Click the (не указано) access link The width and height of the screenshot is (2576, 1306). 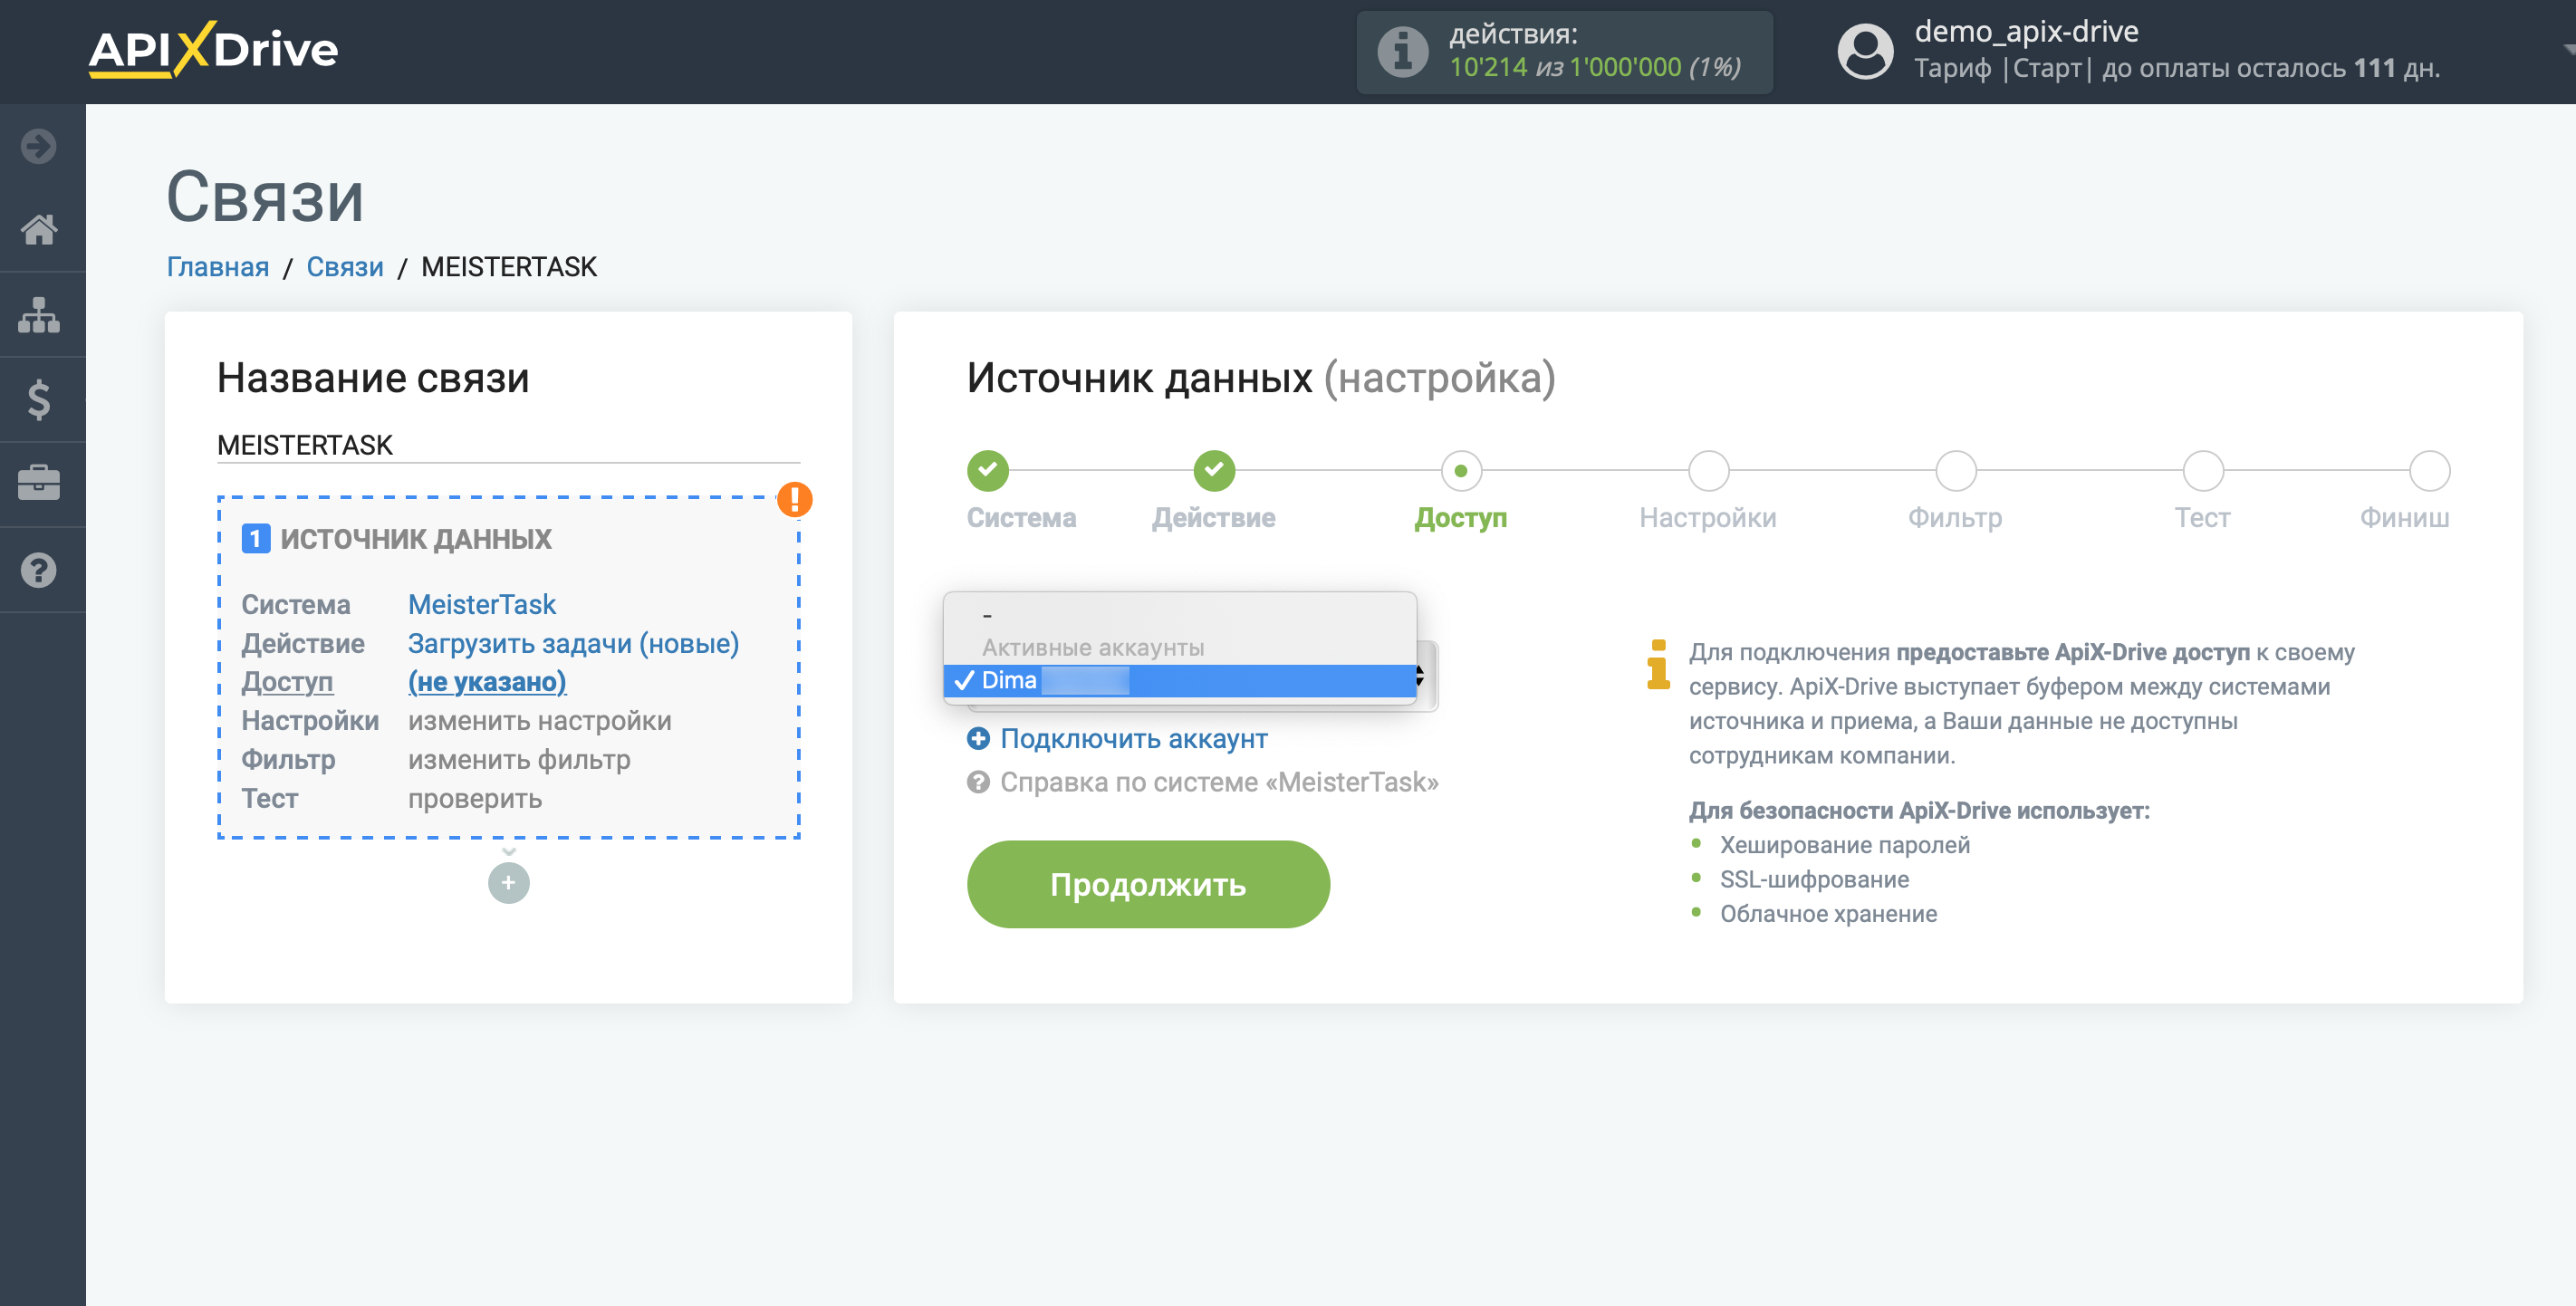coord(486,682)
